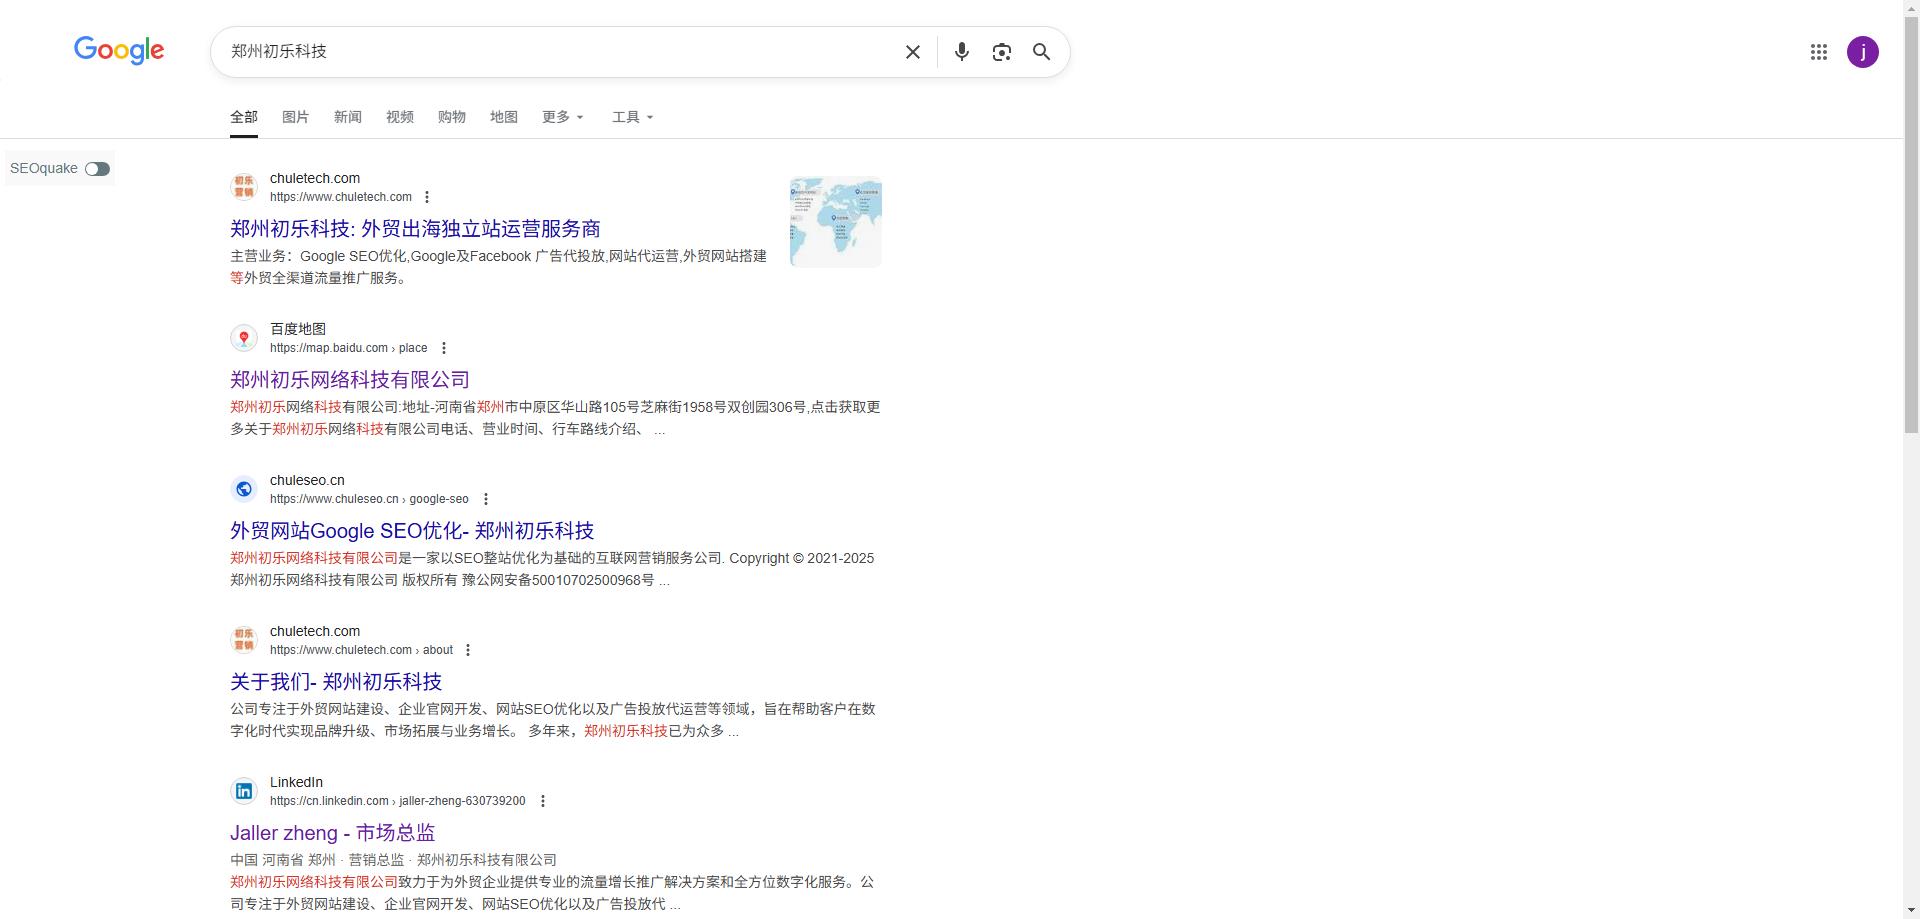Click the 百度地图 map pin favicon
The width and height of the screenshot is (1920, 919).
tap(243, 338)
